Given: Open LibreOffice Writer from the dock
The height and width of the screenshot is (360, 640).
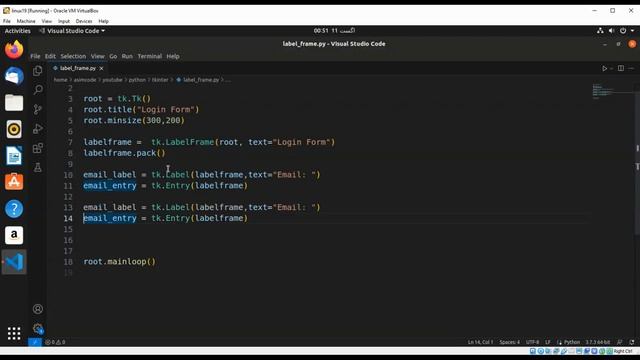Looking at the screenshot, I should pyautogui.click(x=14, y=156).
